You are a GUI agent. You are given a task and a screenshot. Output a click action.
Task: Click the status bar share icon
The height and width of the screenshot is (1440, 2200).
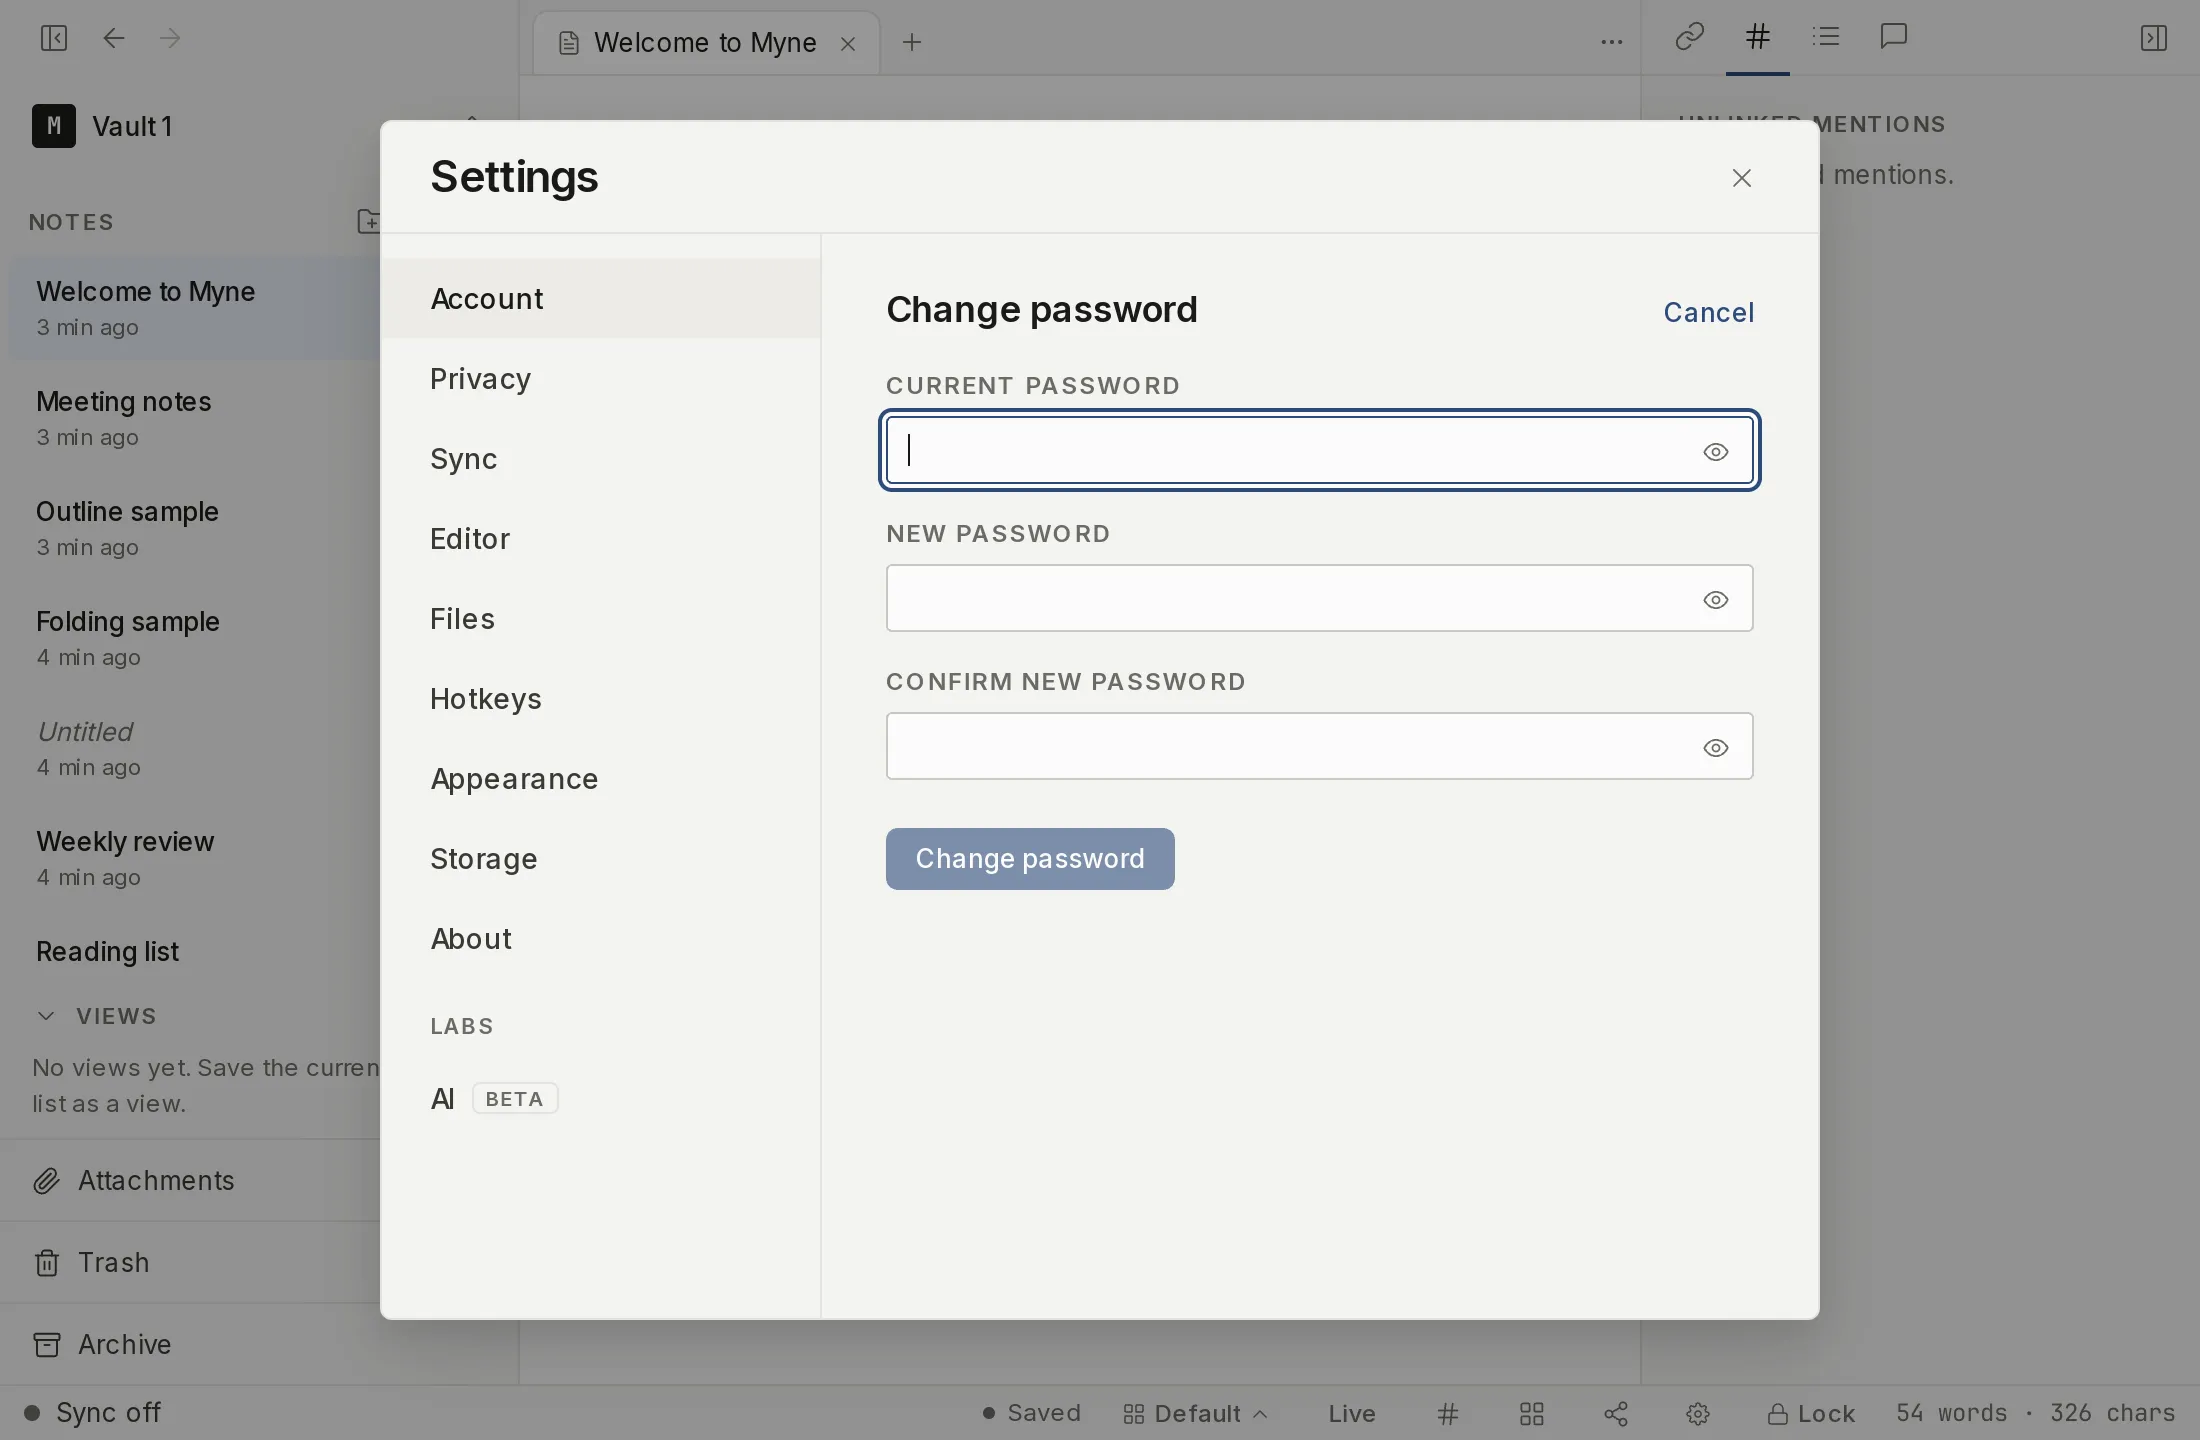tap(1616, 1413)
